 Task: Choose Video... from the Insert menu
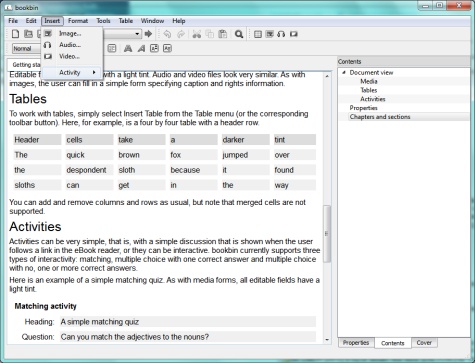(72, 56)
